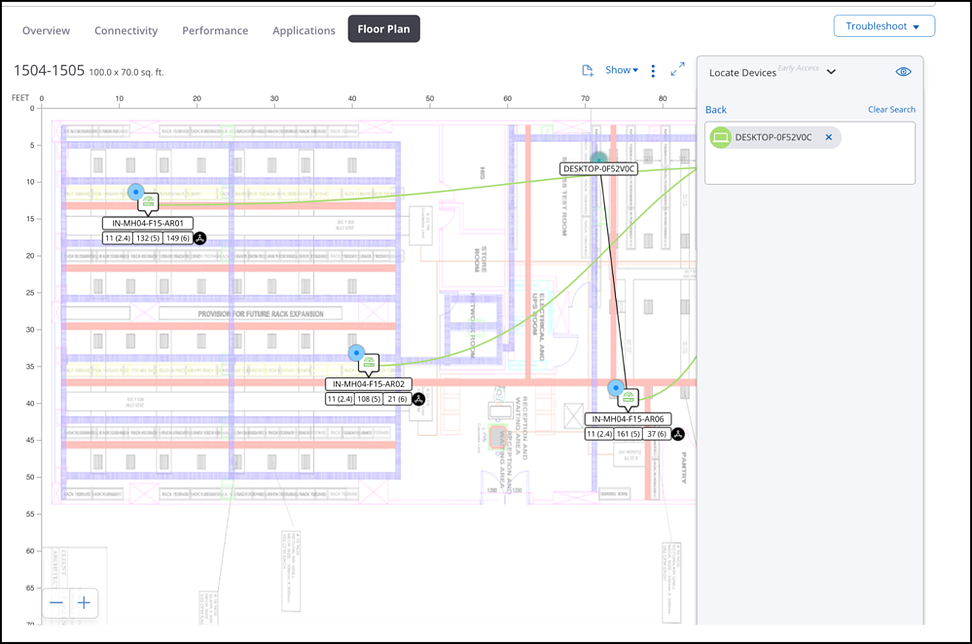Click AR06's 161 (5) radio badge
Viewport: 972px width, 644px height.
(628, 434)
